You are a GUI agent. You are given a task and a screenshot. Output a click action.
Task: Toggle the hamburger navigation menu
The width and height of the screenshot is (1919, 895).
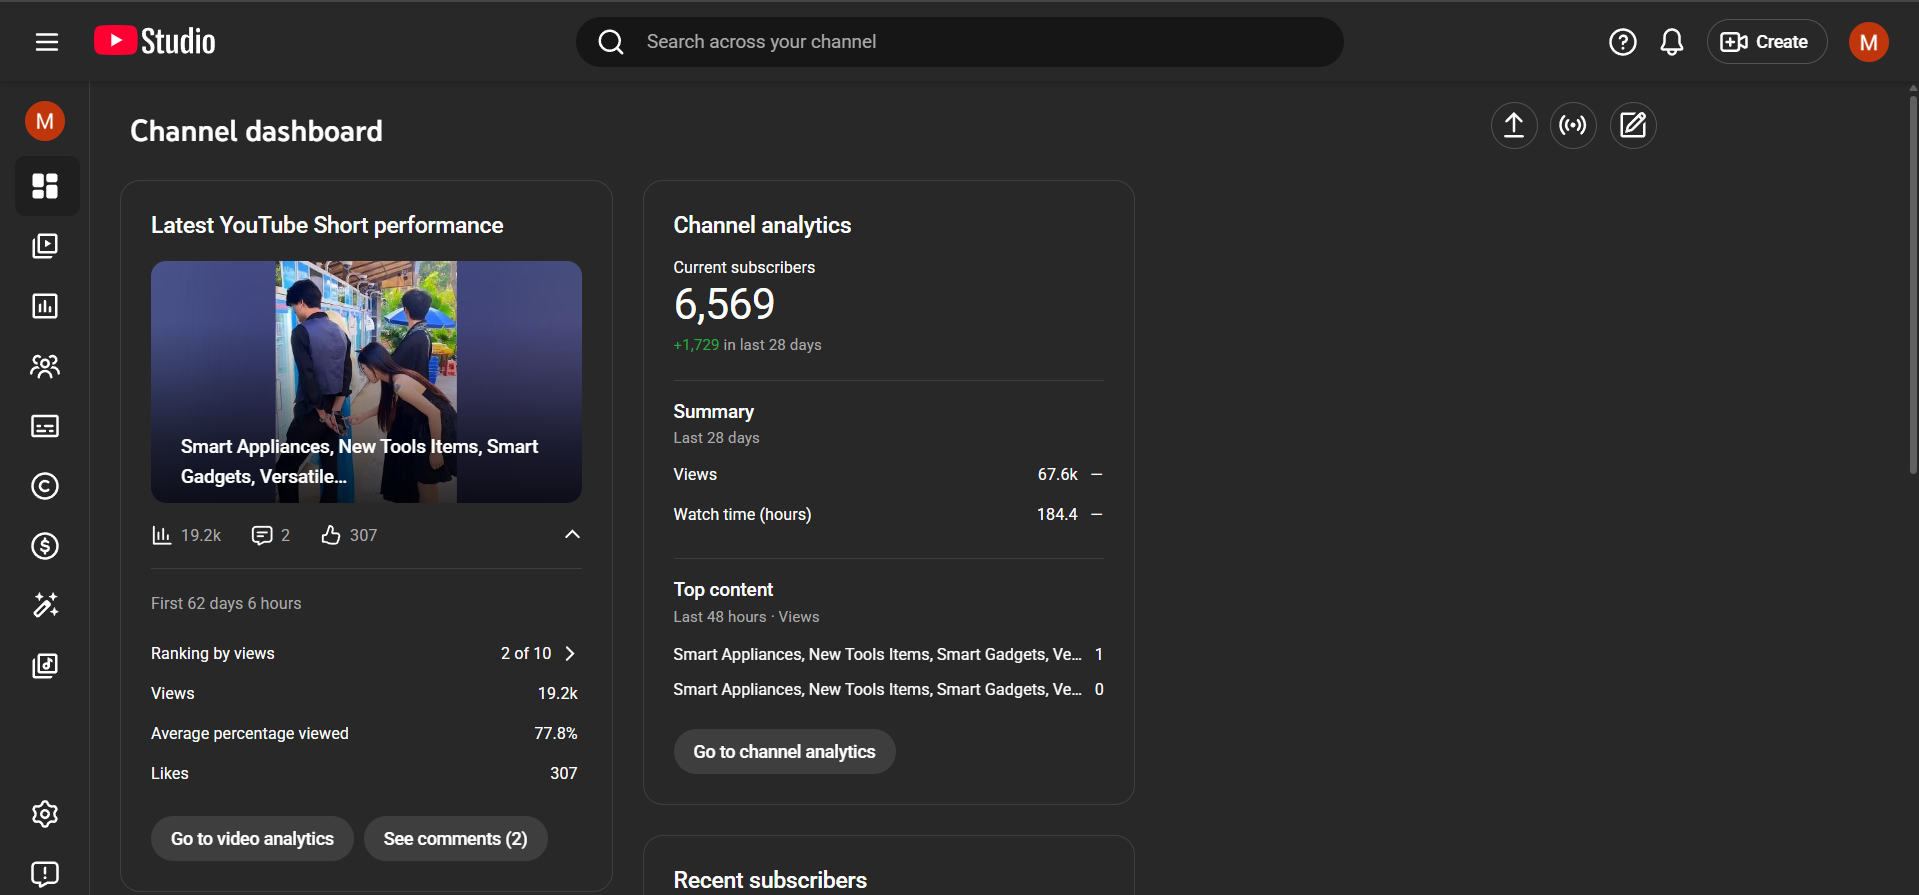click(47, 42)
